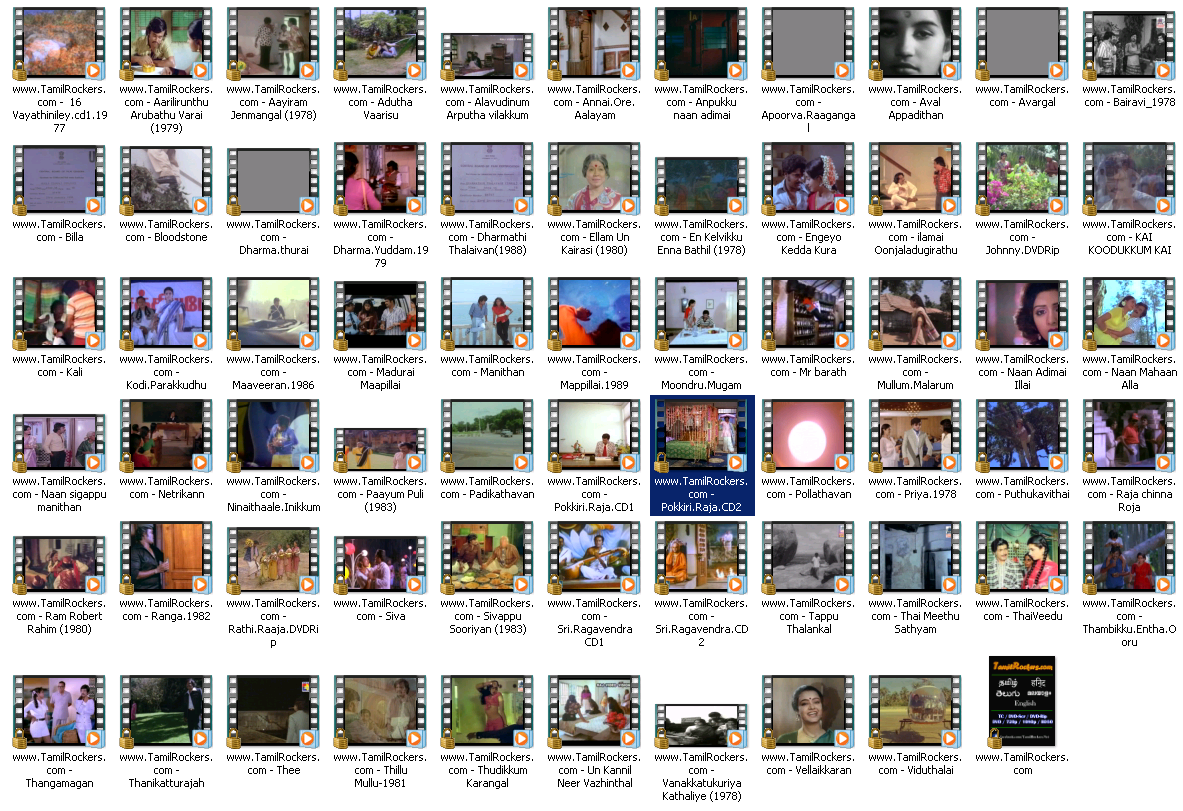
Task: Select the Bairavi_1978 video file icon
Action: click(1129, 46)
